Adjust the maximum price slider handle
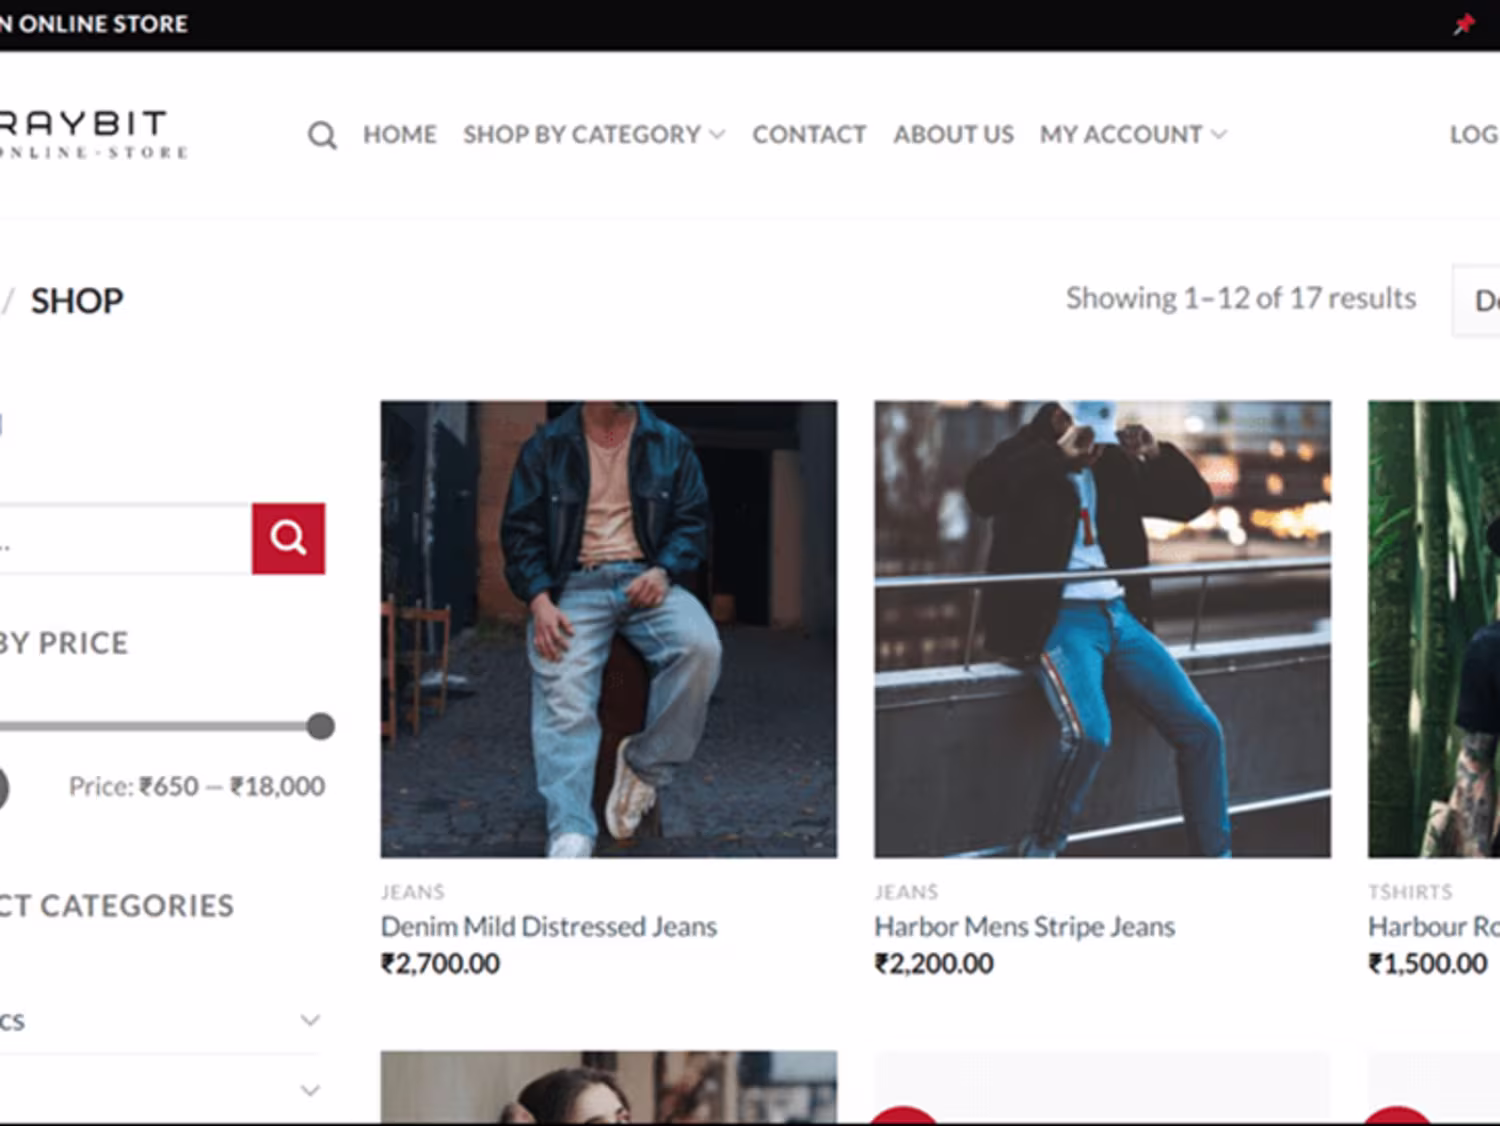Screen dimensions: 1500x1126 [x=321, y=726]
